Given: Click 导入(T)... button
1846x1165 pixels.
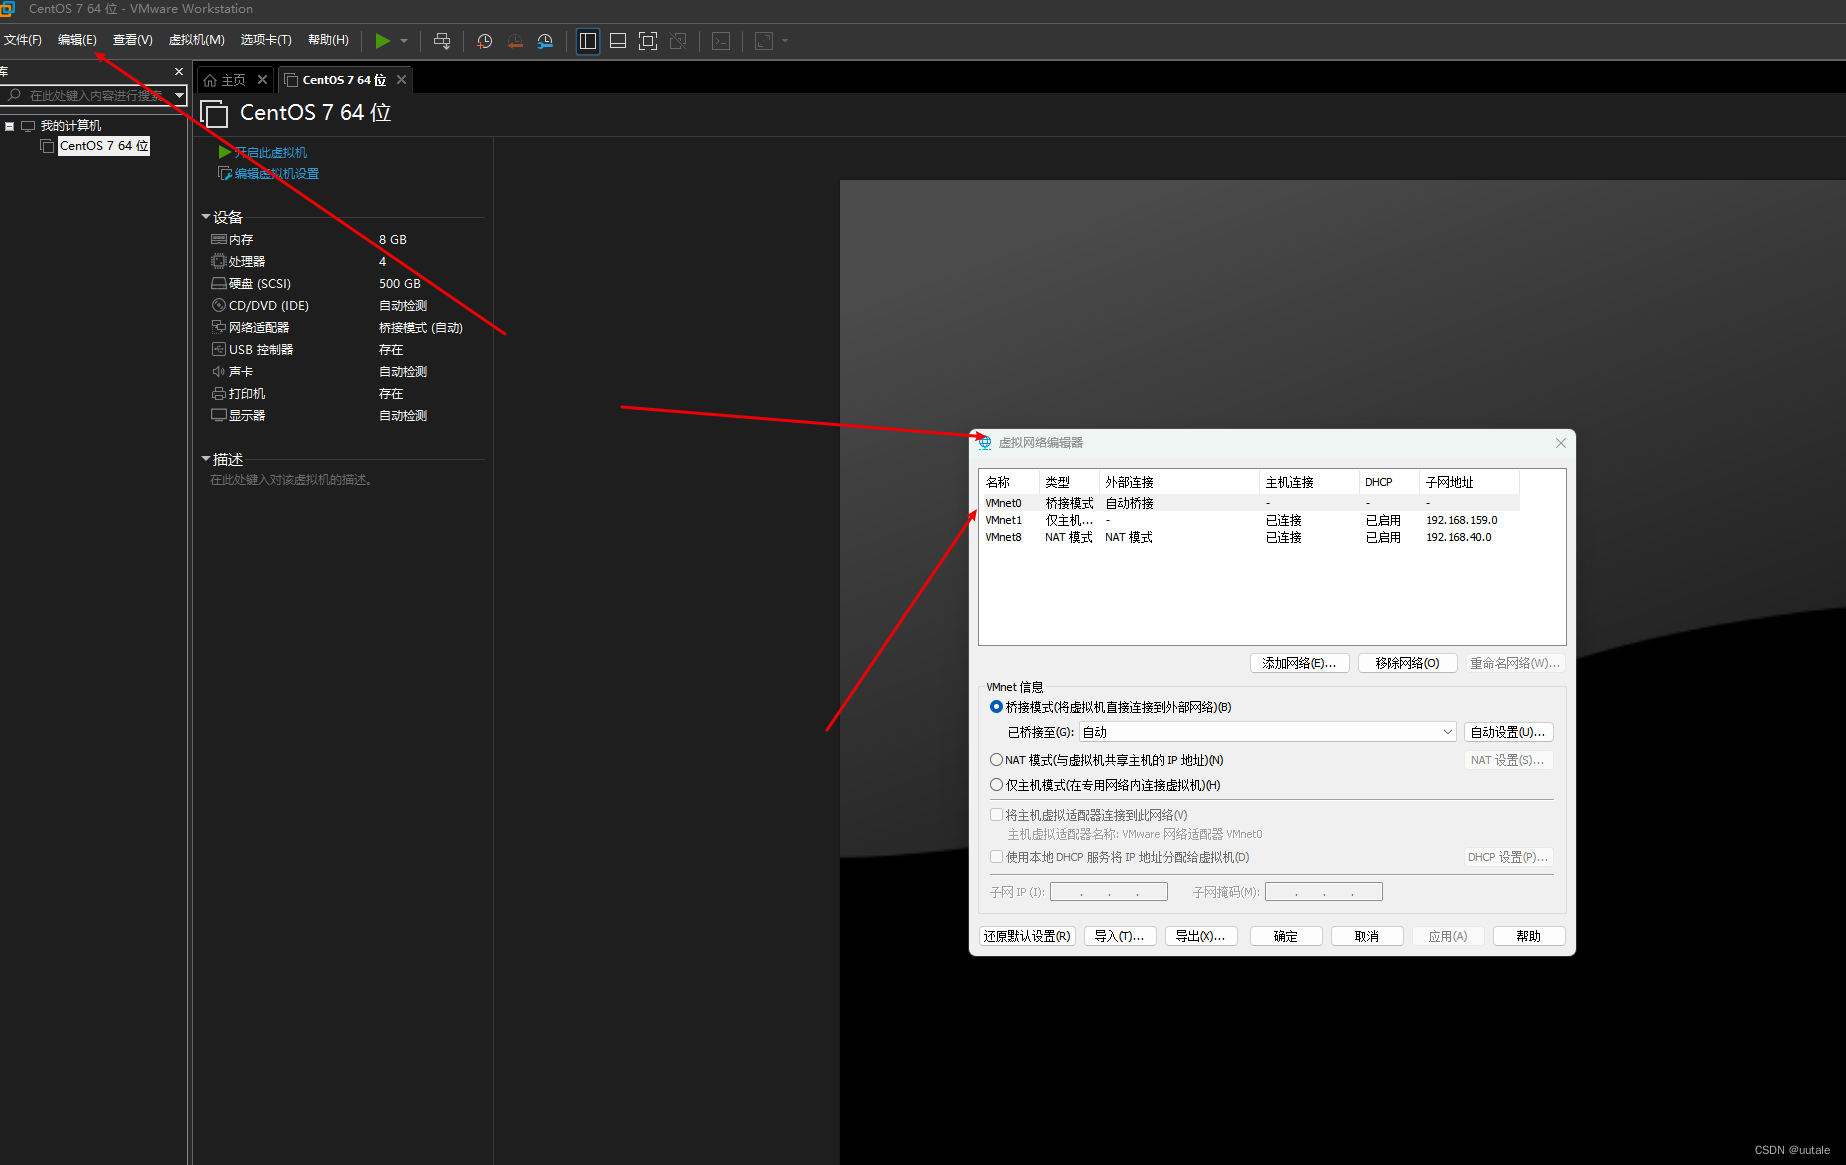Looking at the screenshot, I should (x=1120, y=936).
